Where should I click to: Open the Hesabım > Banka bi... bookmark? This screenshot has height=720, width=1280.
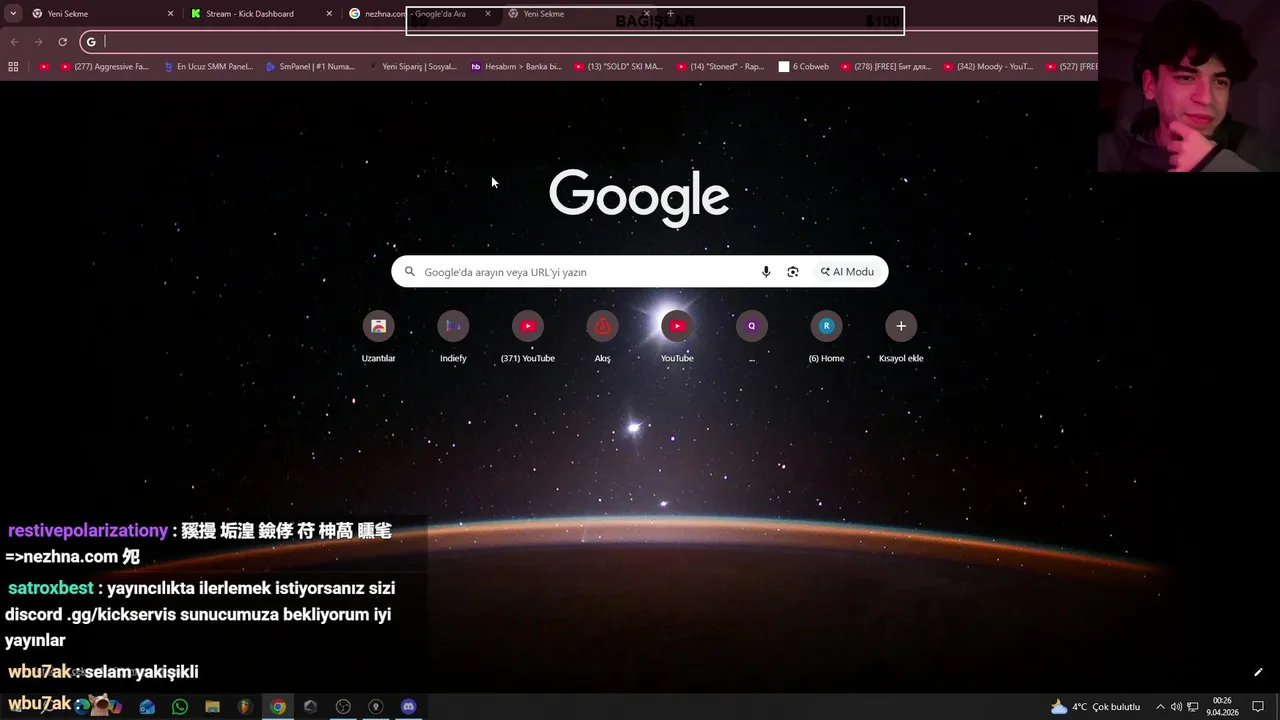pos(516,67)
